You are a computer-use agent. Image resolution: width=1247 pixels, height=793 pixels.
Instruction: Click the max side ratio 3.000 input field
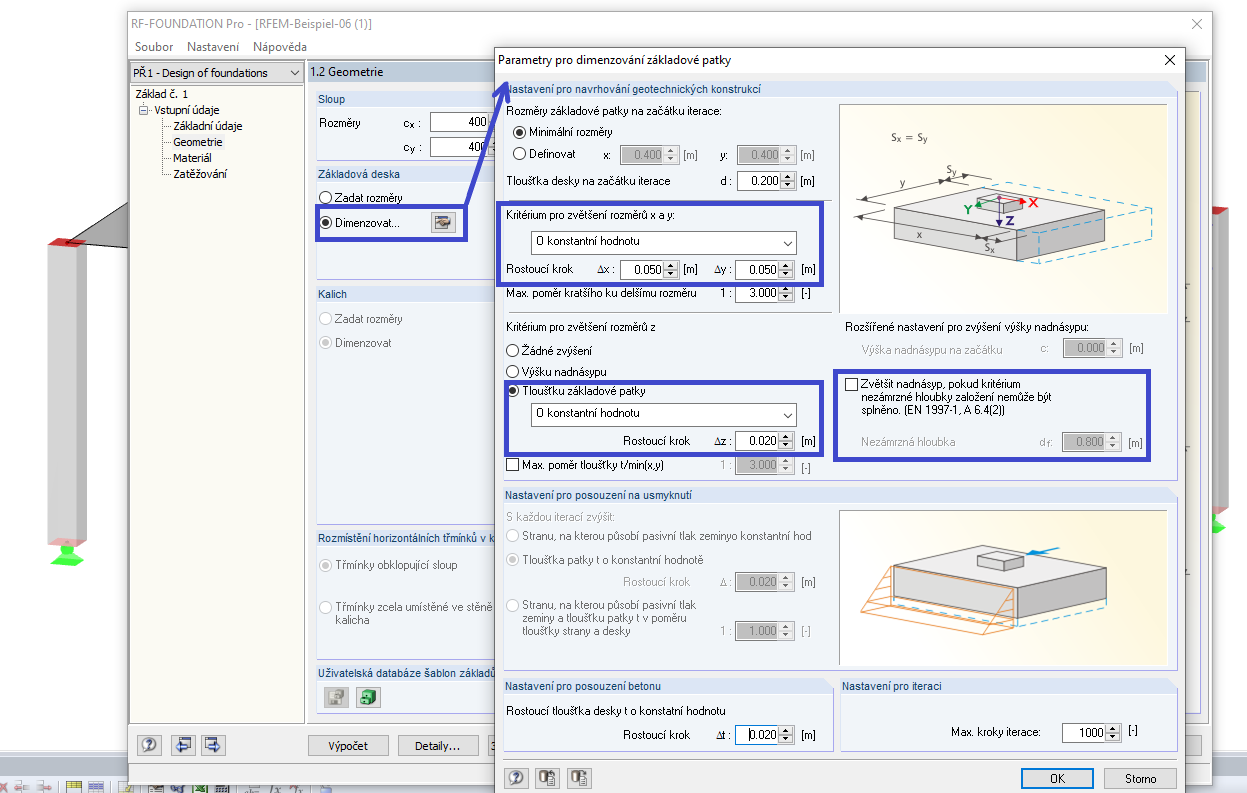(758, 294)
